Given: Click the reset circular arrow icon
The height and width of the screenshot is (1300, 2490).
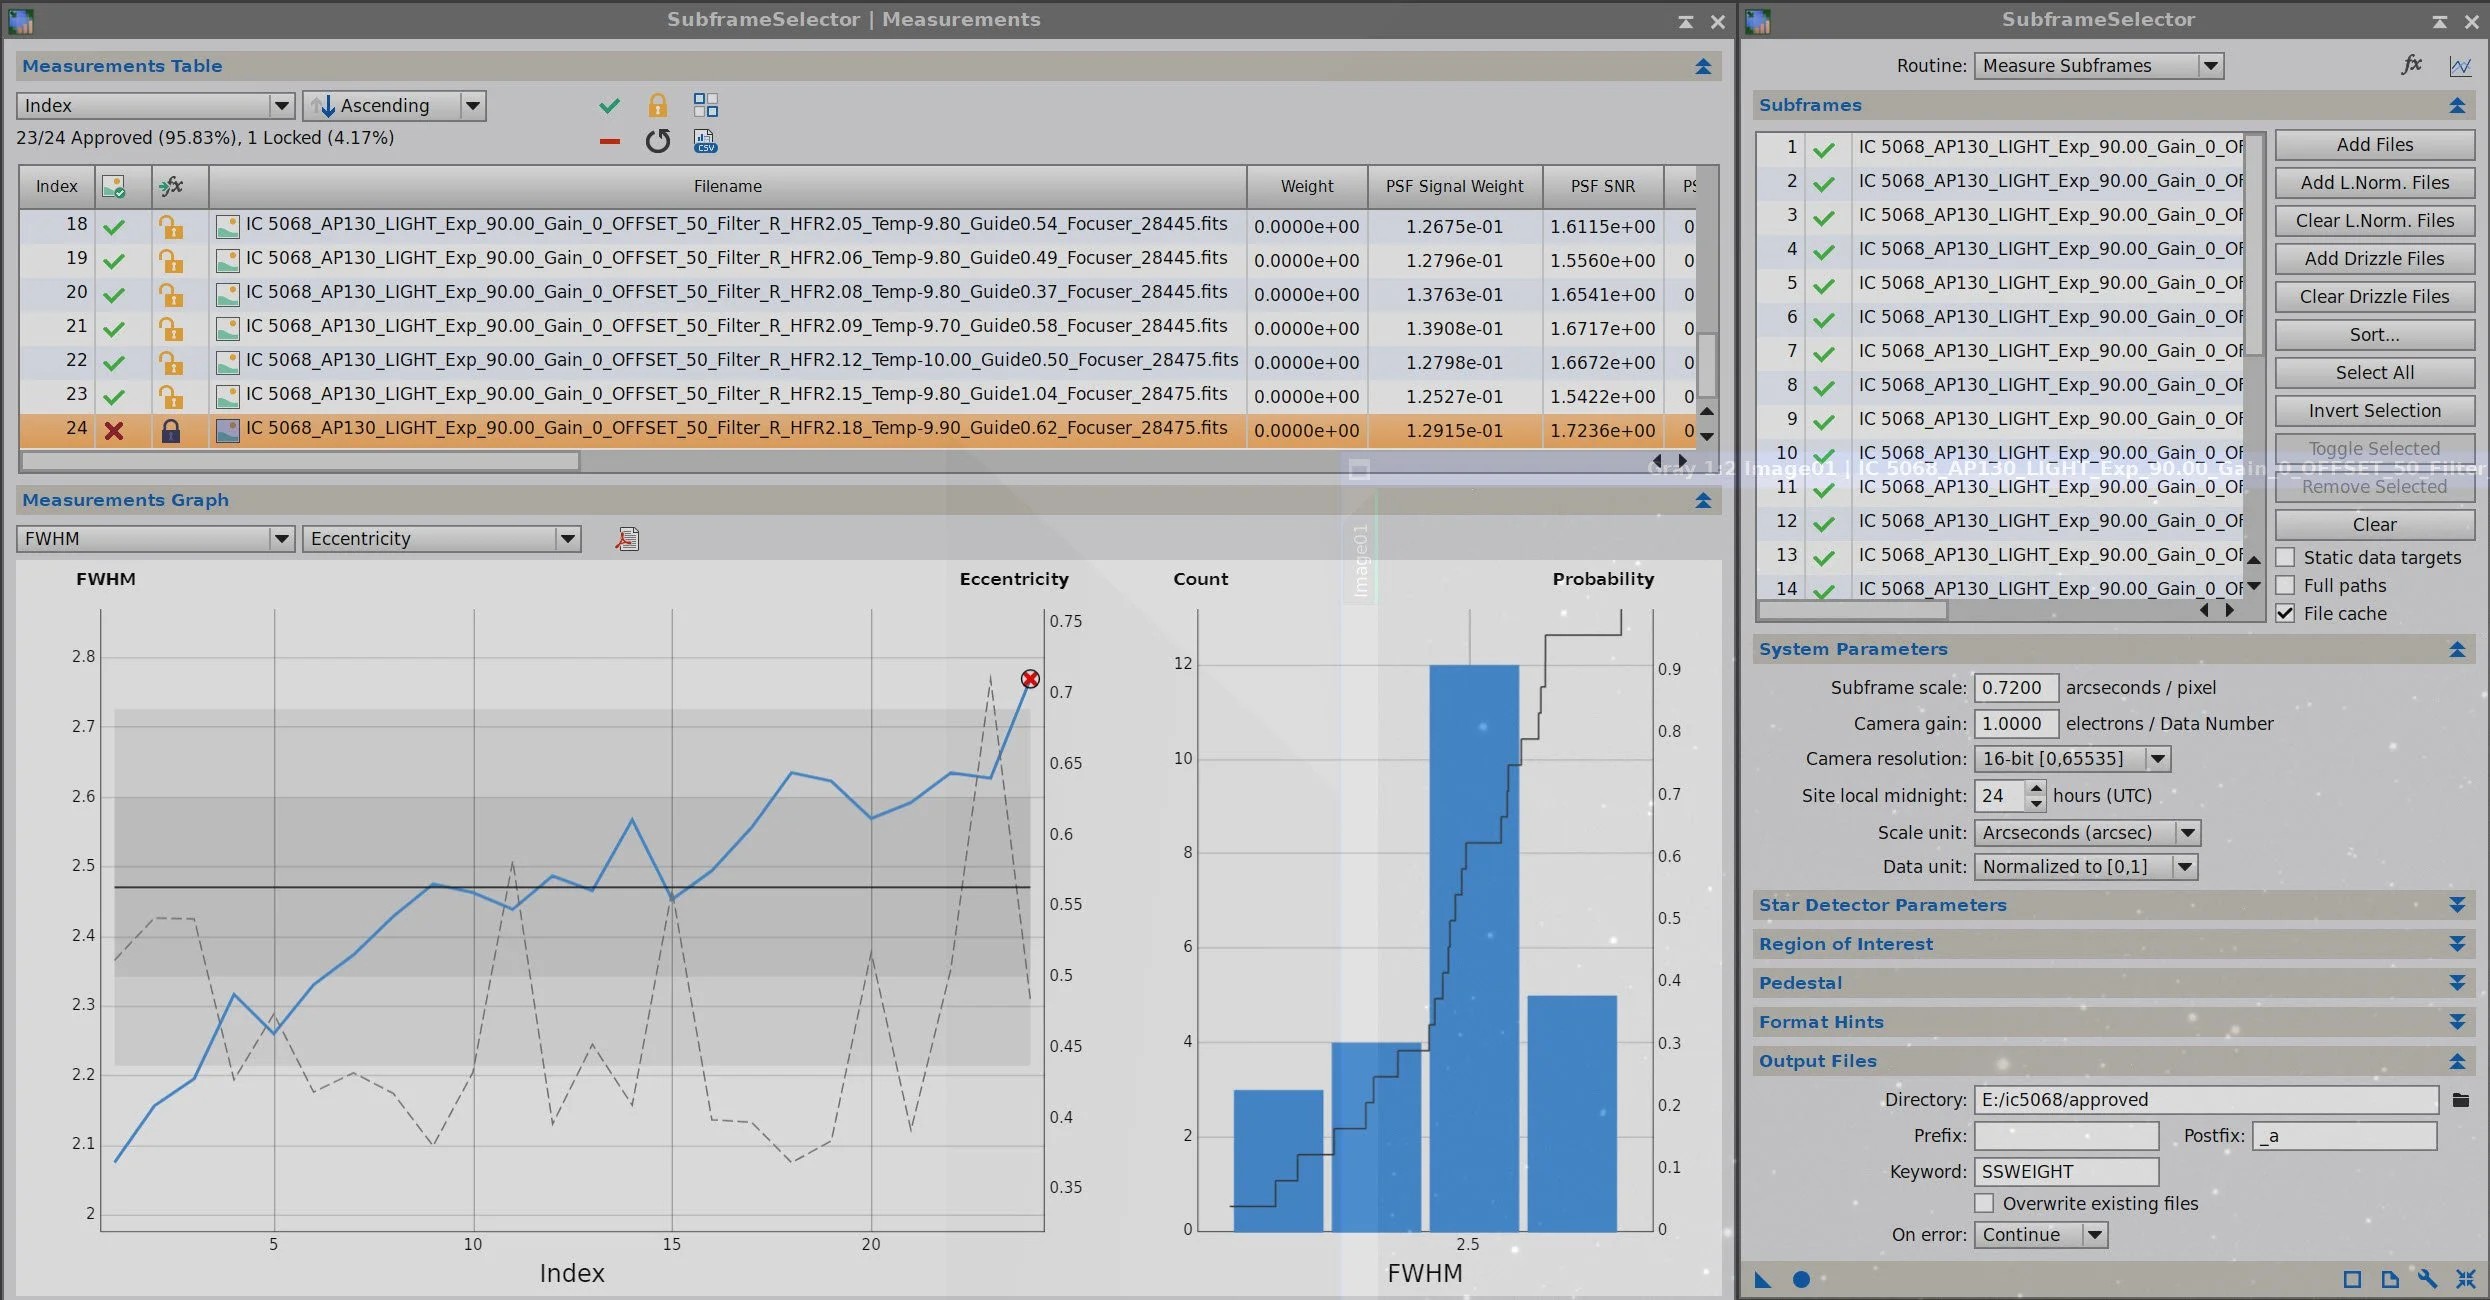Looking at the screenshot, I should coord(657,142).
